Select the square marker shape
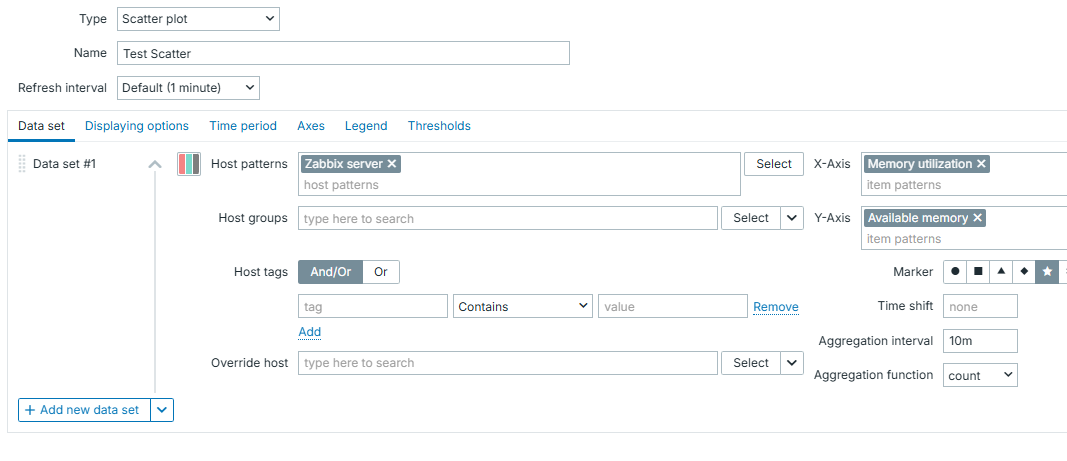Screen dimensions: 1067x461 tap(978, 271)
